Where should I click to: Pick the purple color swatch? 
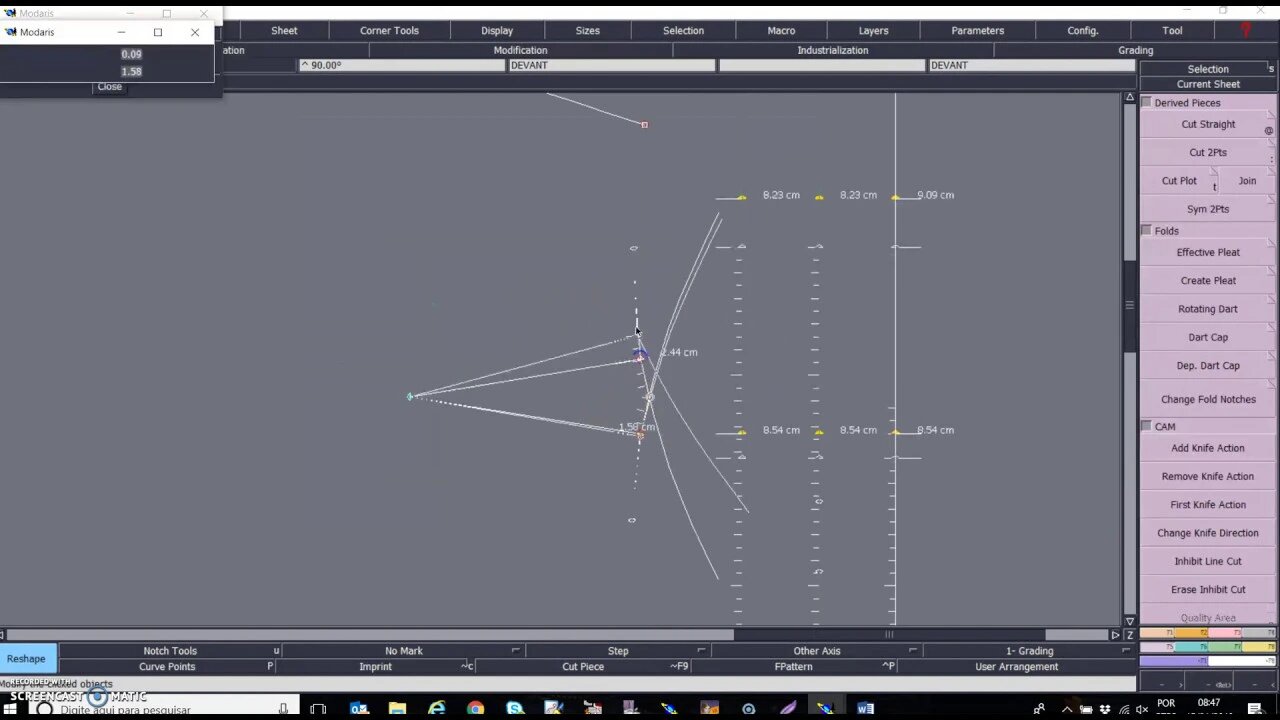[x=1174, y=661]
